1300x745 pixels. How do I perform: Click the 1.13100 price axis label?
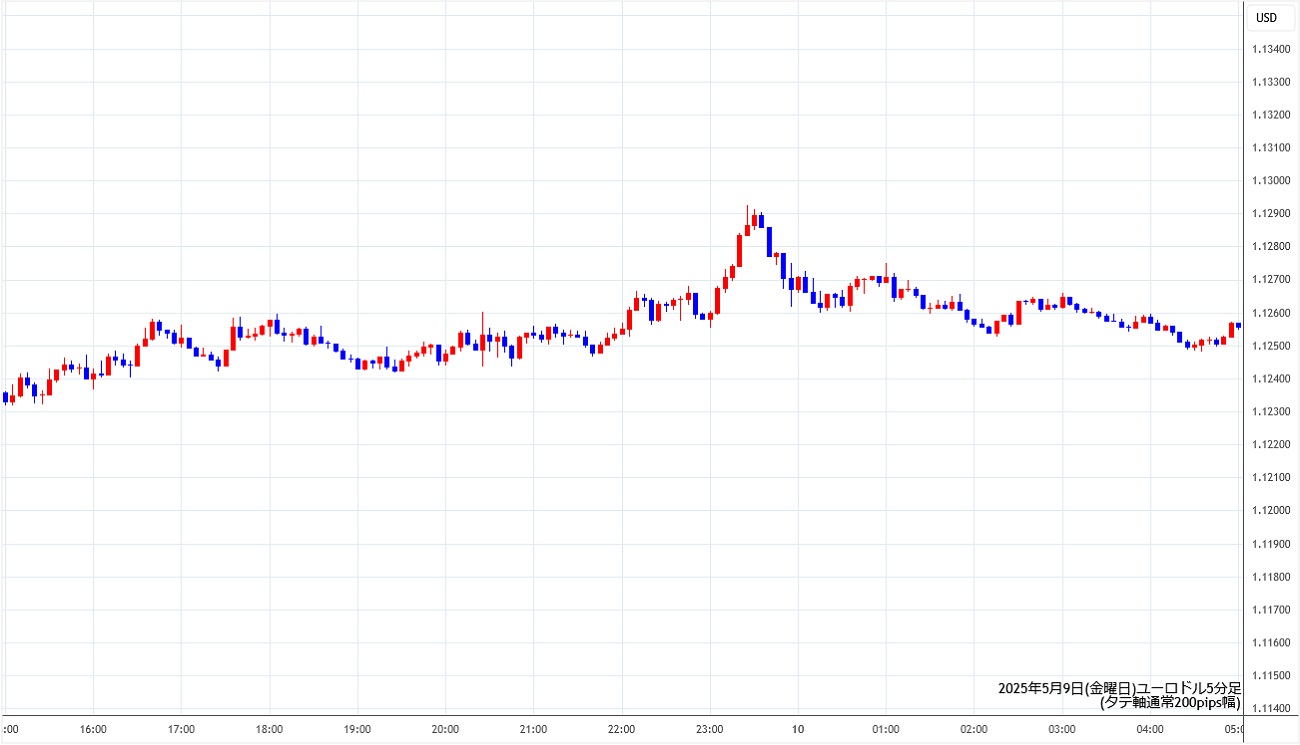pos(1269,149)
